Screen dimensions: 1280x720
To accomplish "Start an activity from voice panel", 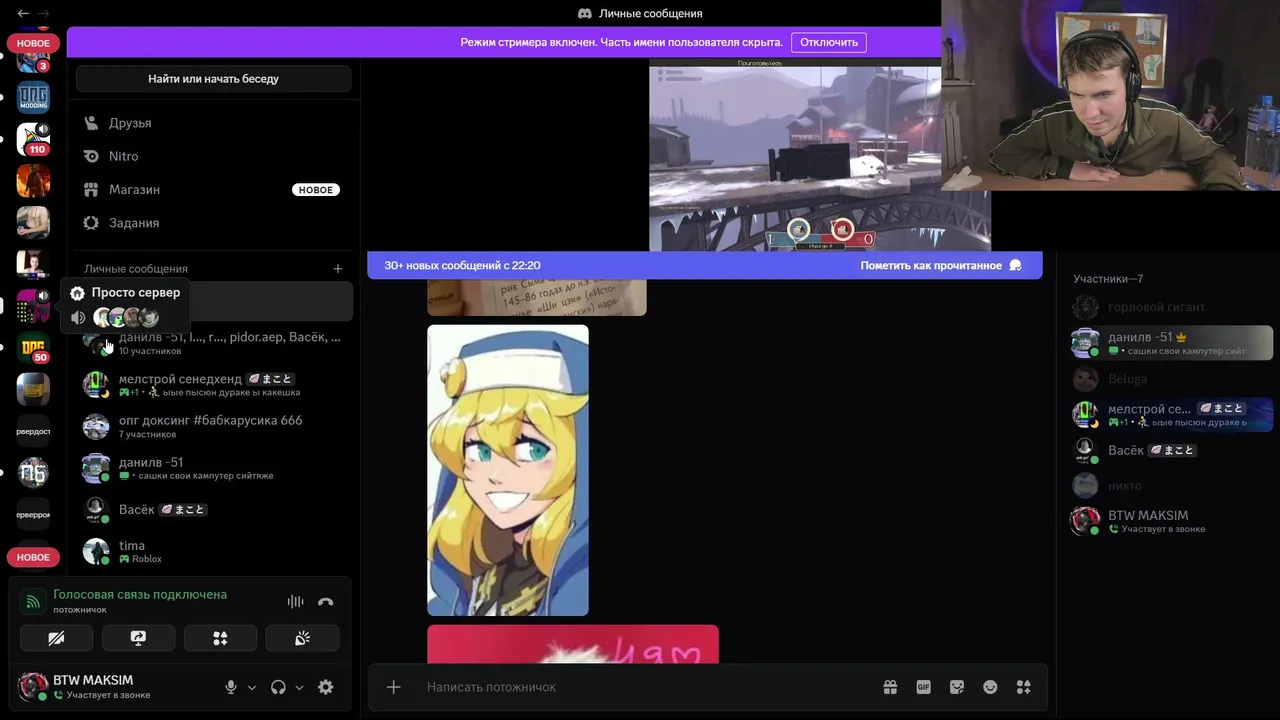I will [220, 638].
